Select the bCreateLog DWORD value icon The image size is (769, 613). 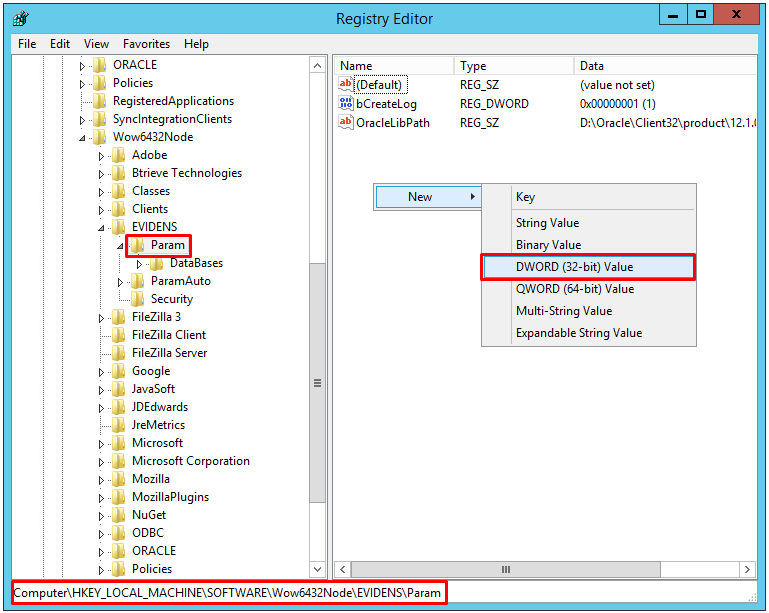(x=347, y=104)
